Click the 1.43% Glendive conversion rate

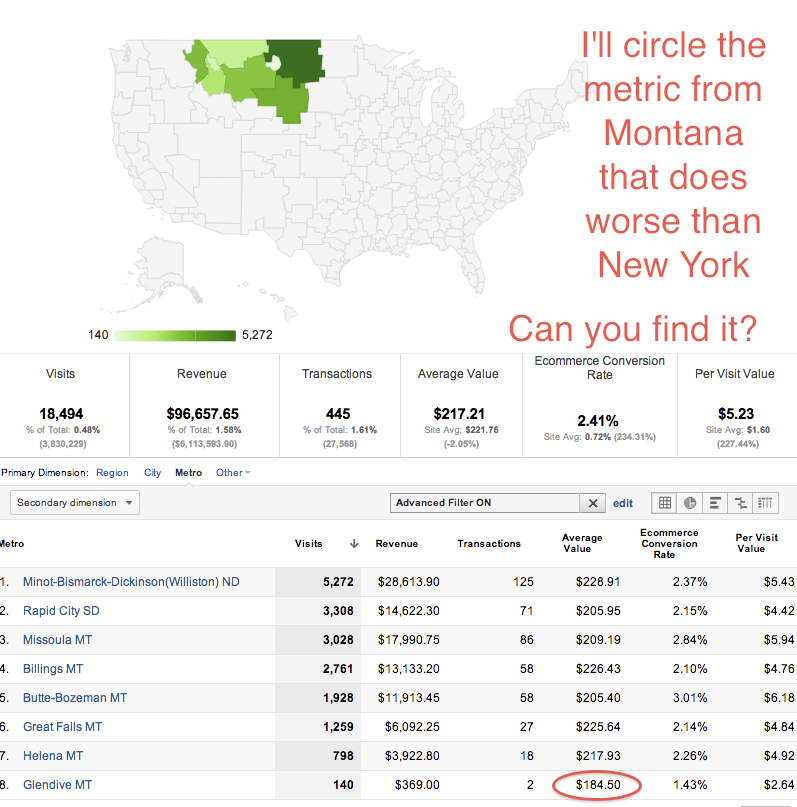pyautogui.click(x=690, y=785)
